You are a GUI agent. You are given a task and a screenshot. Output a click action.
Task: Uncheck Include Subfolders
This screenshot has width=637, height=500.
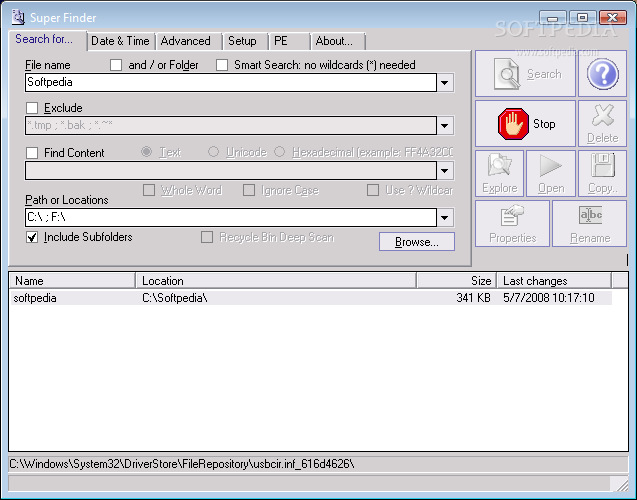[x=32, y=237]
